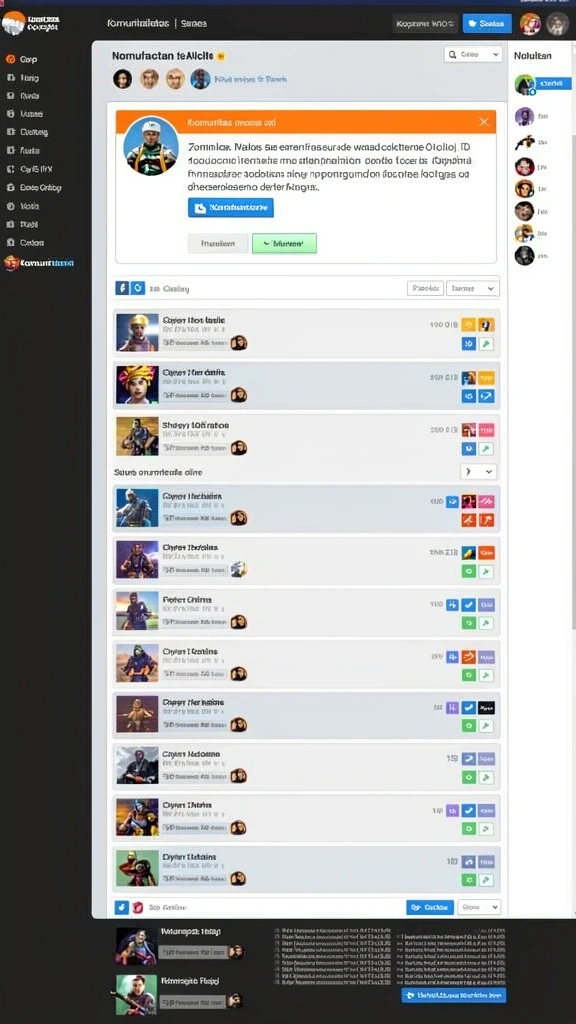Select the first top navigation label

138,24
